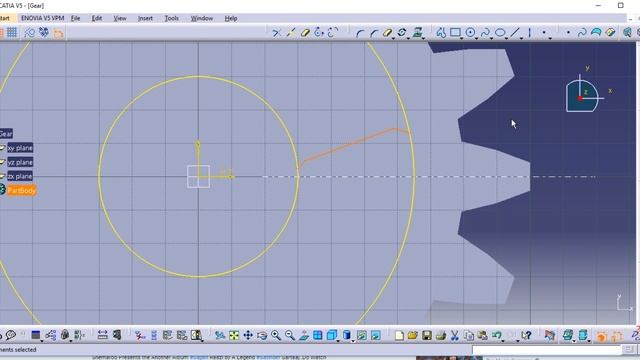
Task: Activate the Pan tool
Action: pos(248,336)
